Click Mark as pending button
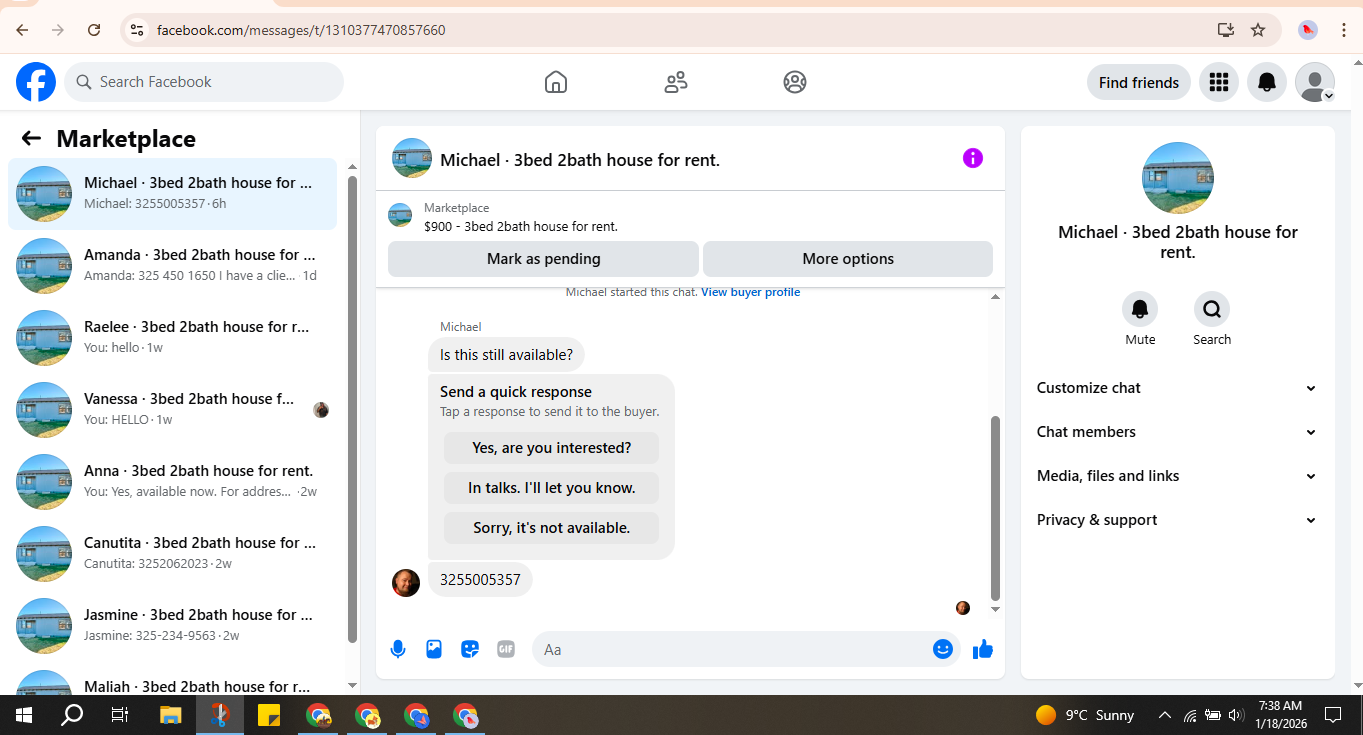Image resolution: width=1363 pixels, height=735 pixels. [x=543, y=259]
